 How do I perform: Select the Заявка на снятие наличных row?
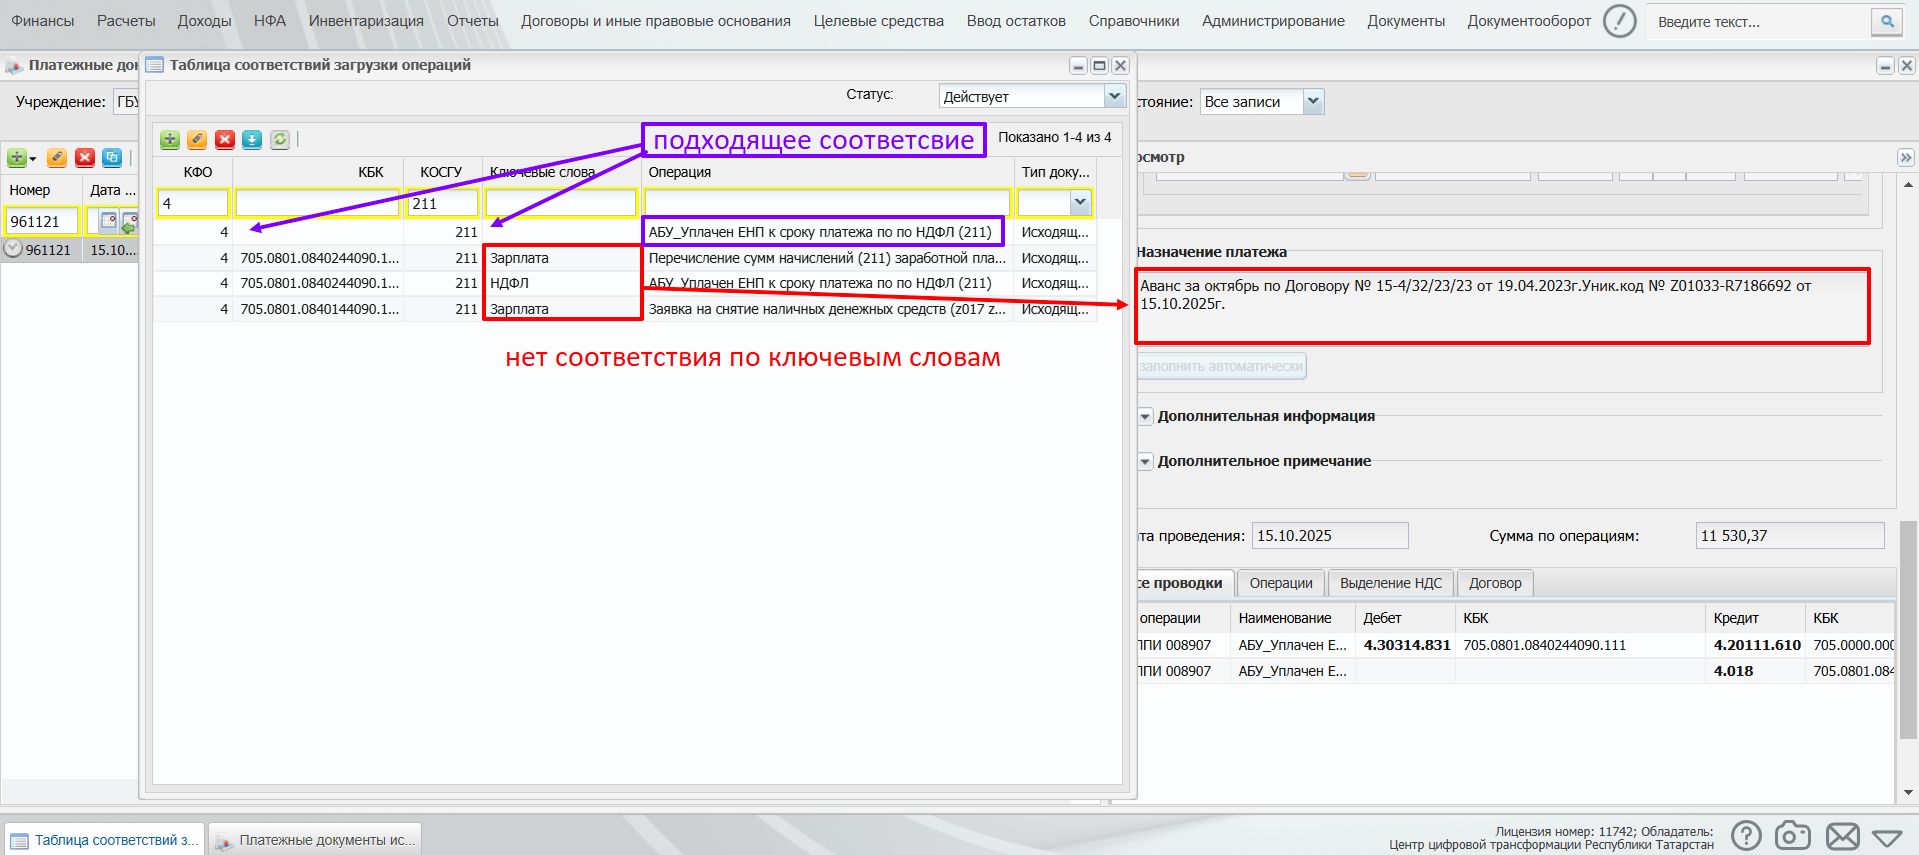625,309
